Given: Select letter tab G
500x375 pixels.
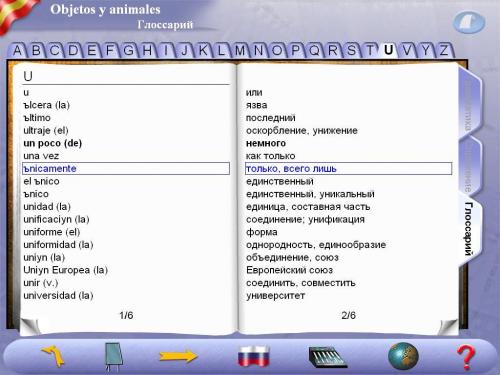Looking at the screenshot, I should point(128,51).
